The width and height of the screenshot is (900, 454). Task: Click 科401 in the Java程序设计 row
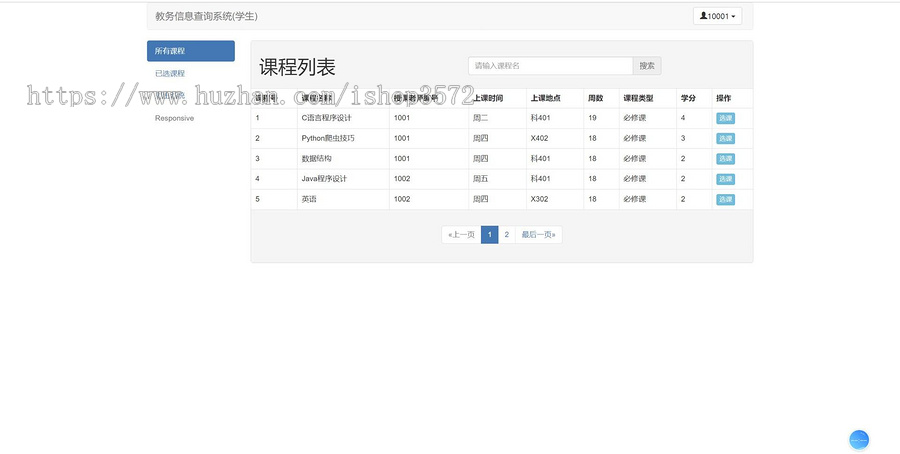point(541,179)
